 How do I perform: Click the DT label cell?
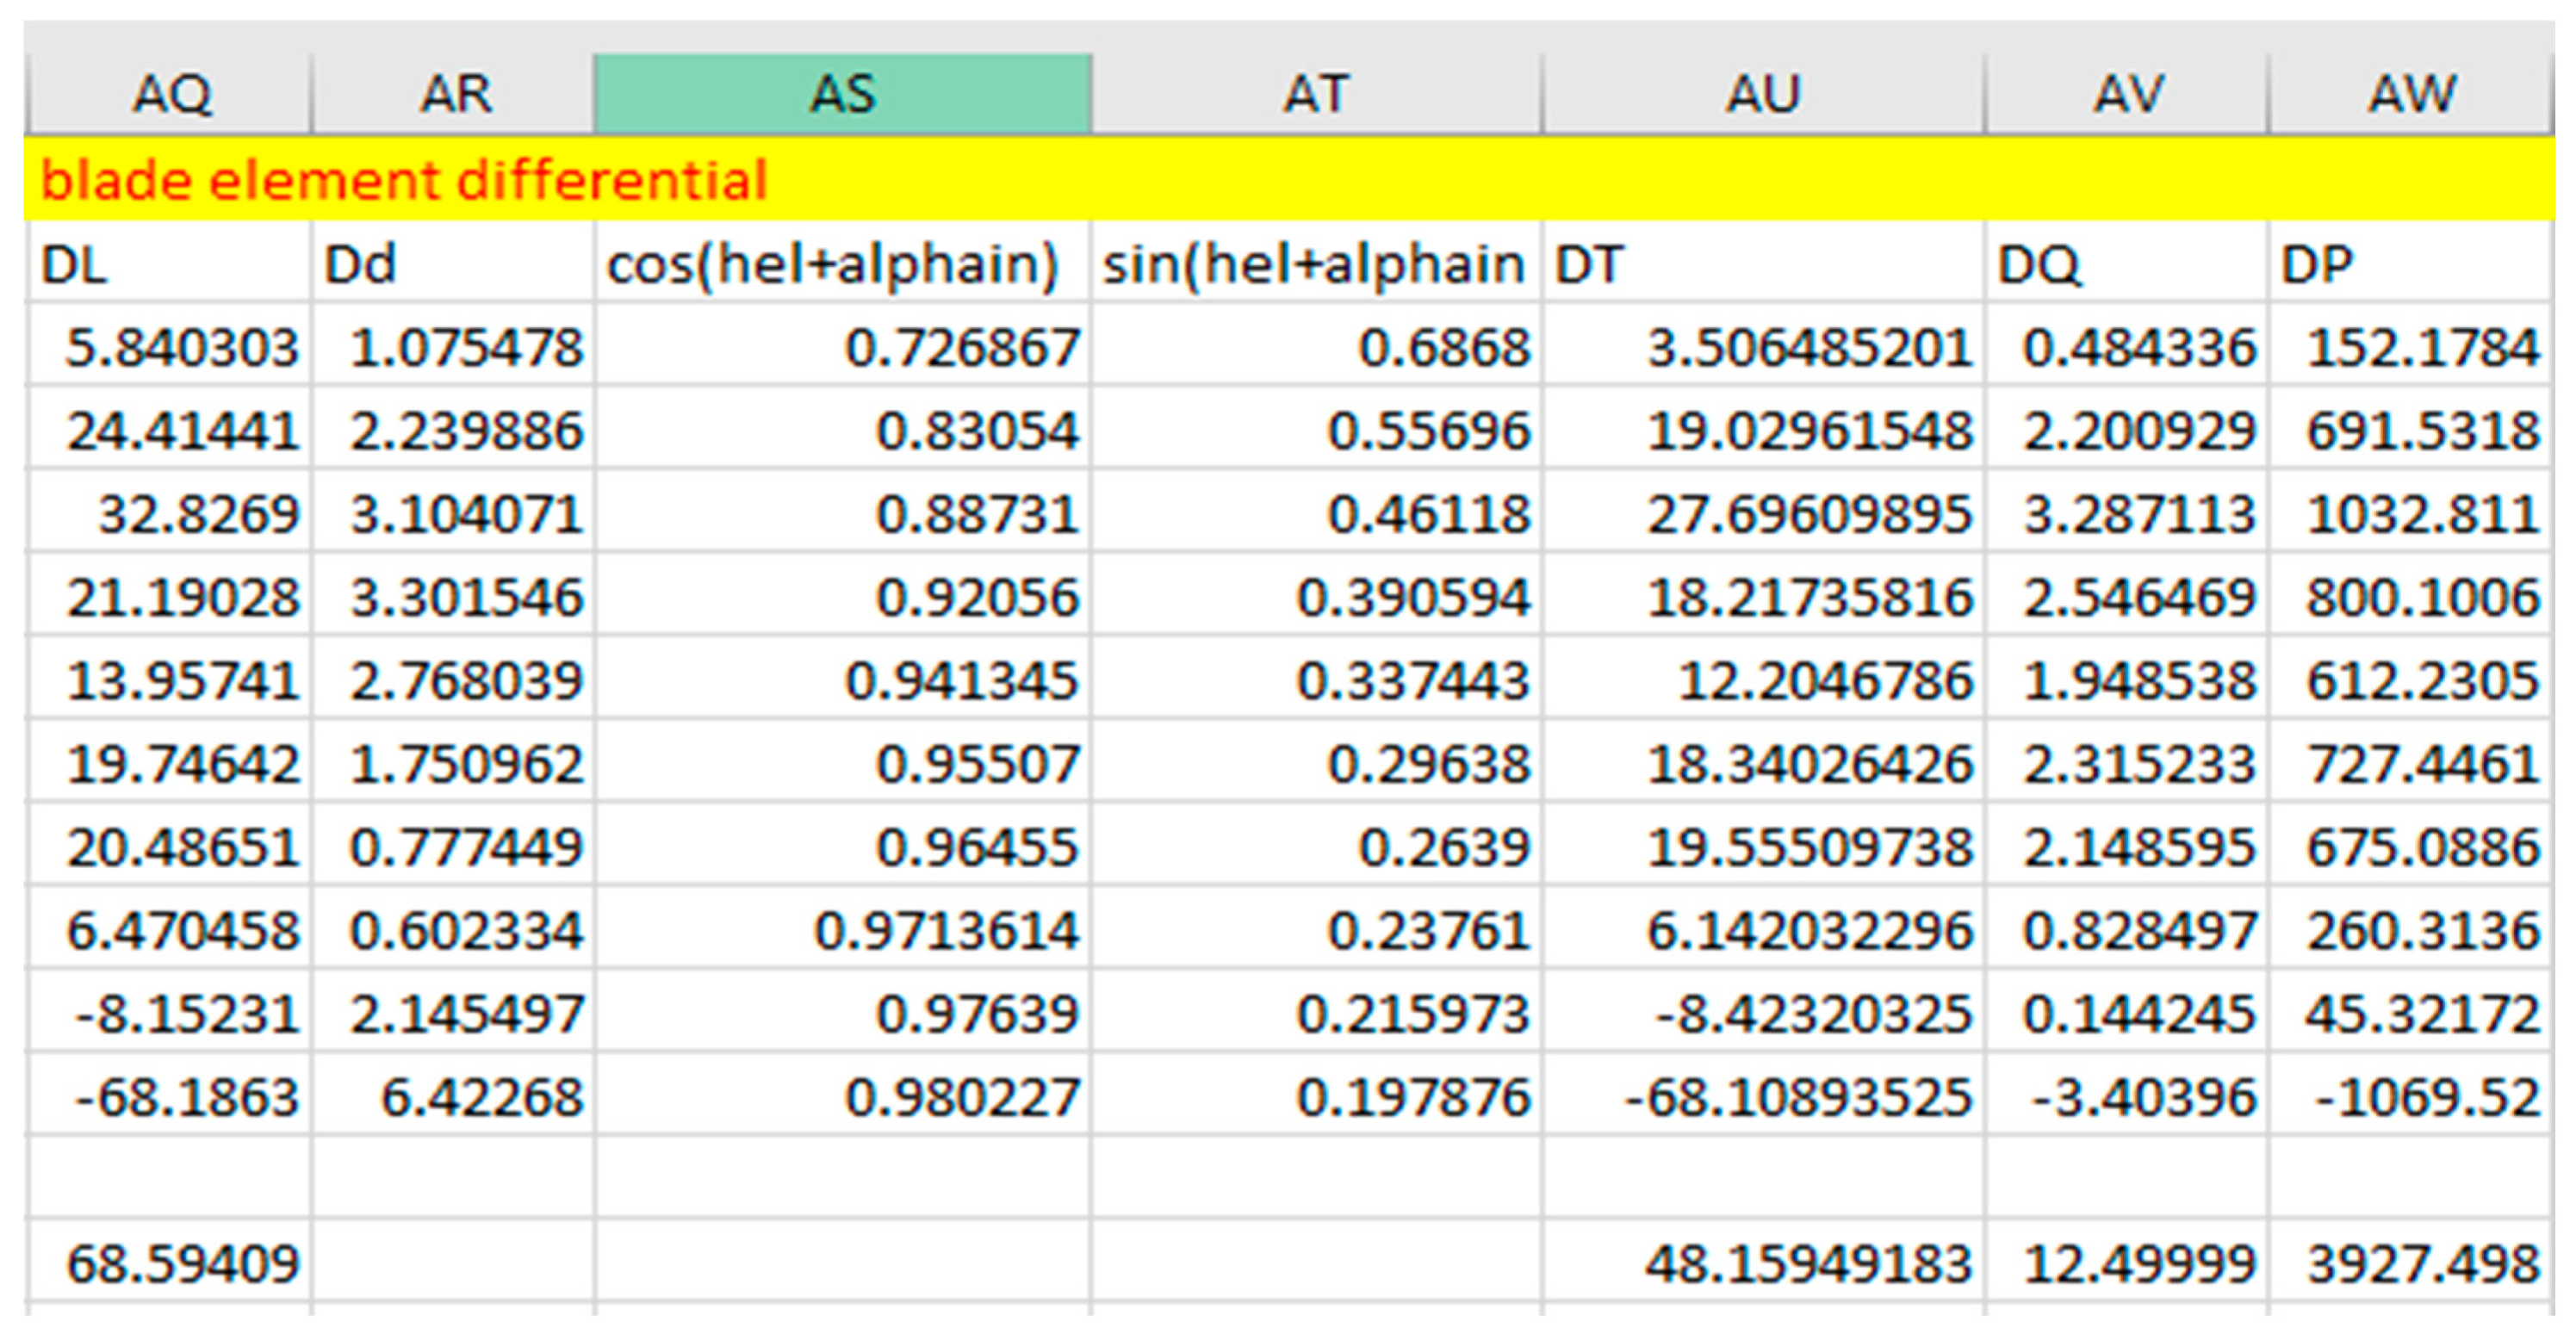point(1763,265)
